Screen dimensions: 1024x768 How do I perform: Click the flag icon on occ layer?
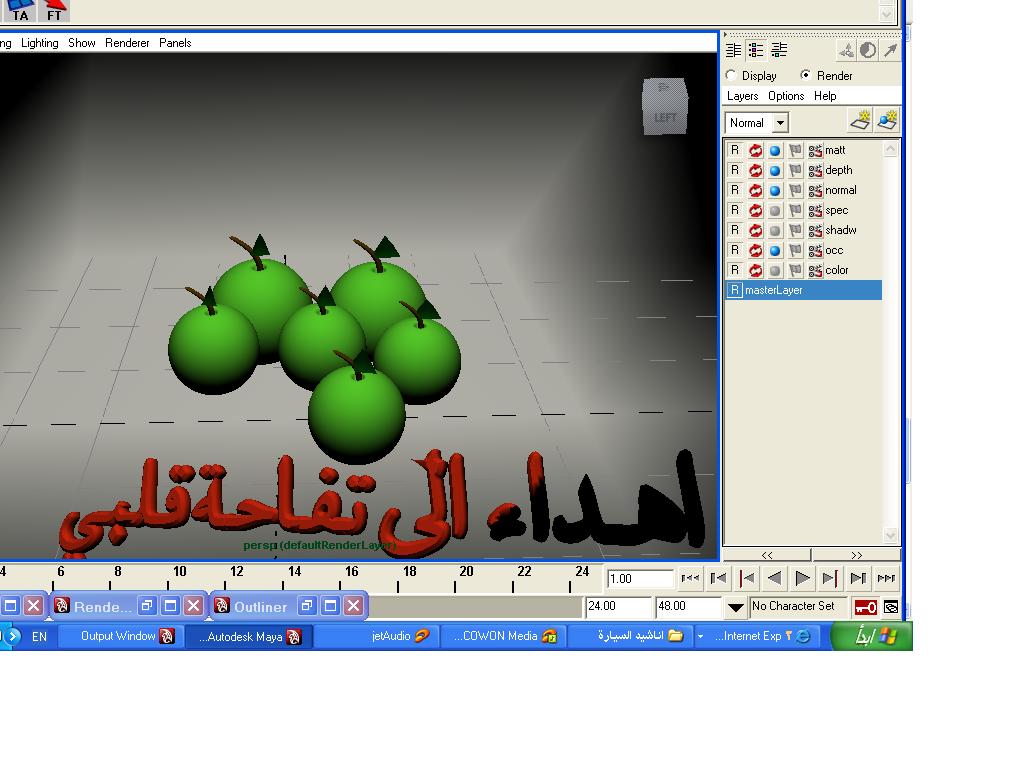point(795,251)
